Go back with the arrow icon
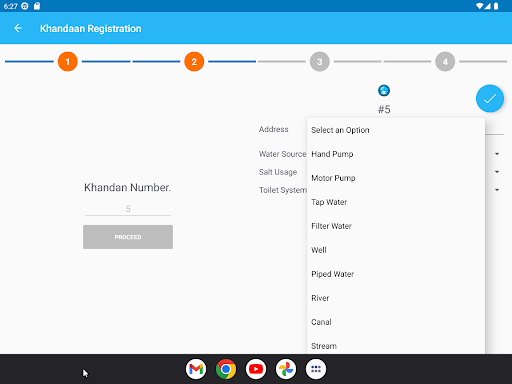Viewport: 512px width, 384px height. (18, 28)
